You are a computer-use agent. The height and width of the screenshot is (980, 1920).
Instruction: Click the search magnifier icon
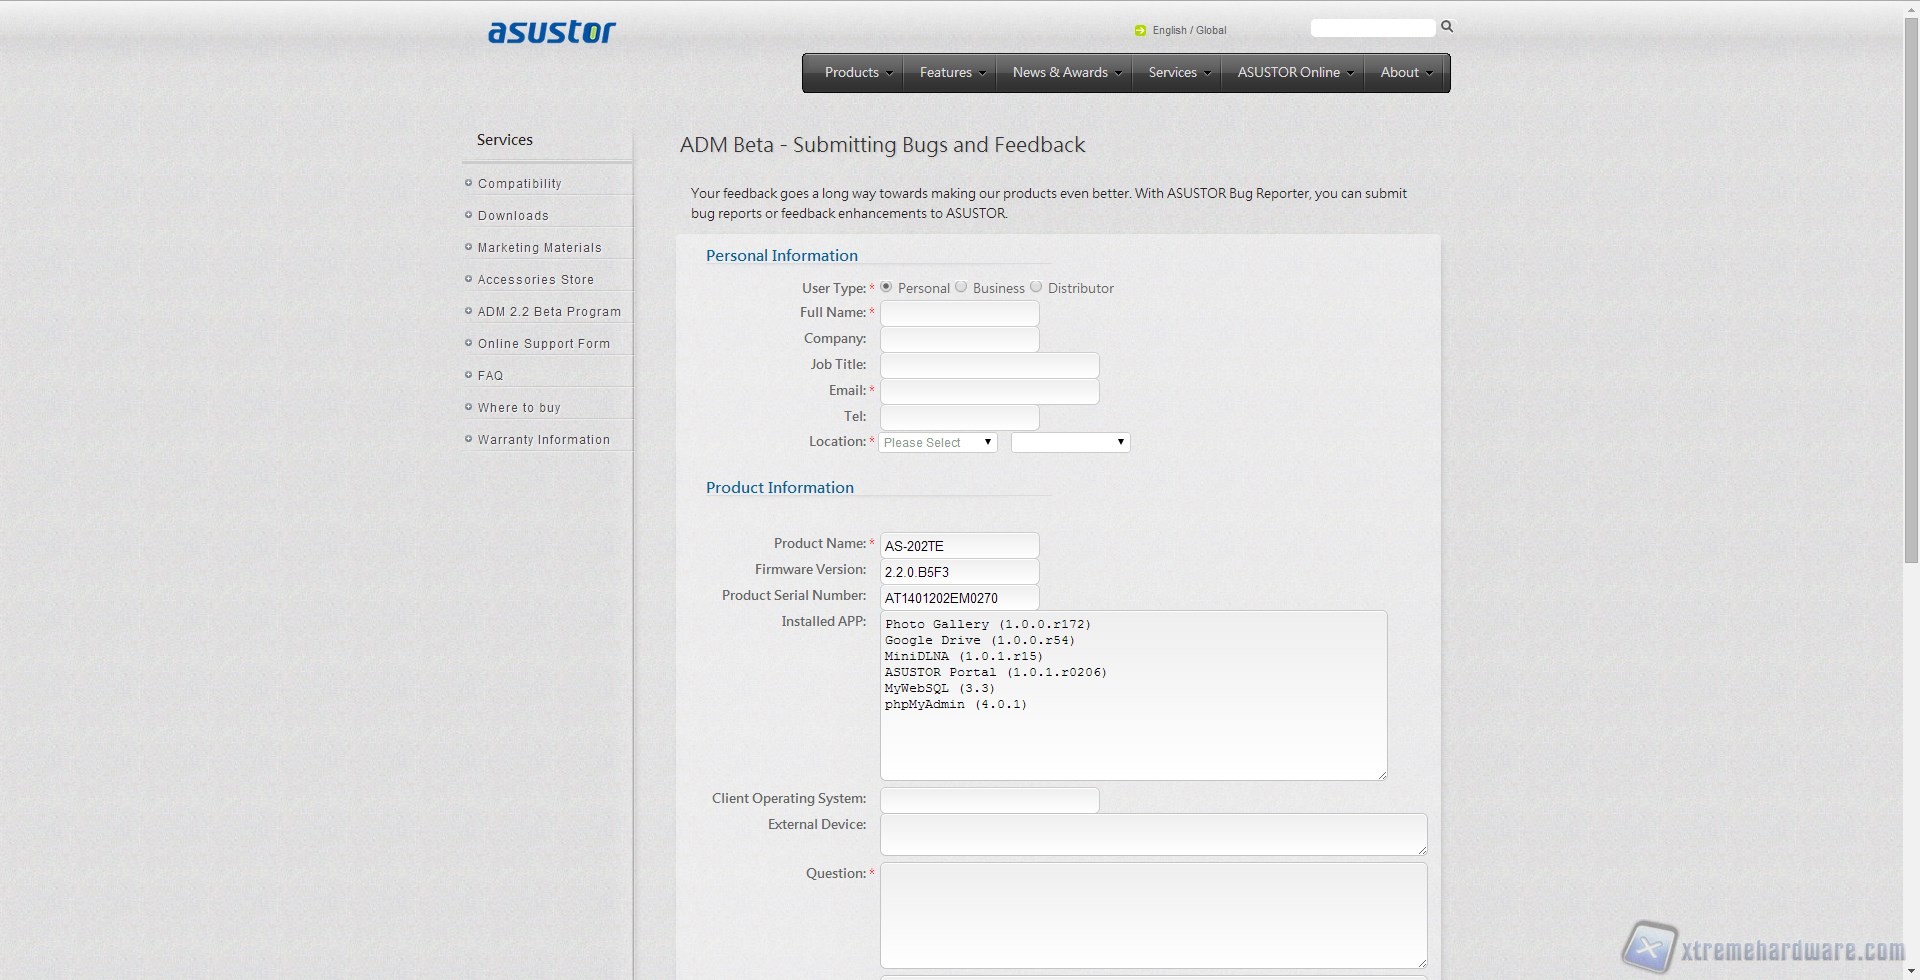click(x=1446, y=27)
